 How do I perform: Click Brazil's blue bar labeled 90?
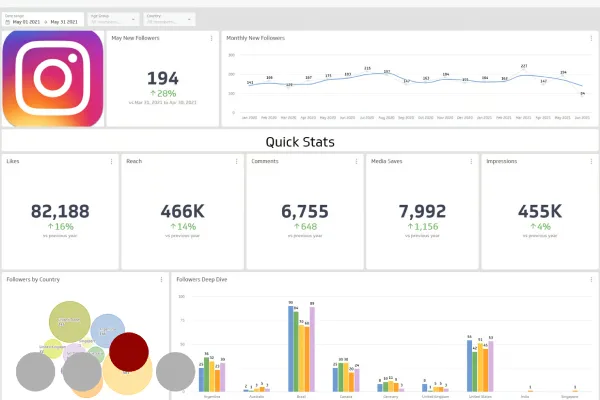click(291, 349)
